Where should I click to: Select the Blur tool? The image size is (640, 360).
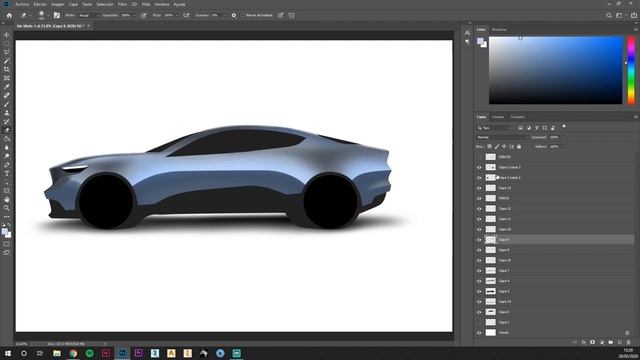pyautogui.click(x=7, y=147)
